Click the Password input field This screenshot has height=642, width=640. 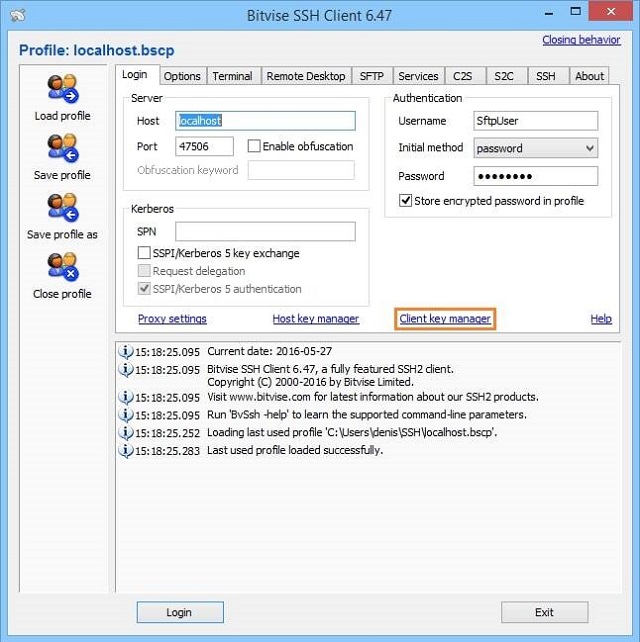click(x=536, y=176)
